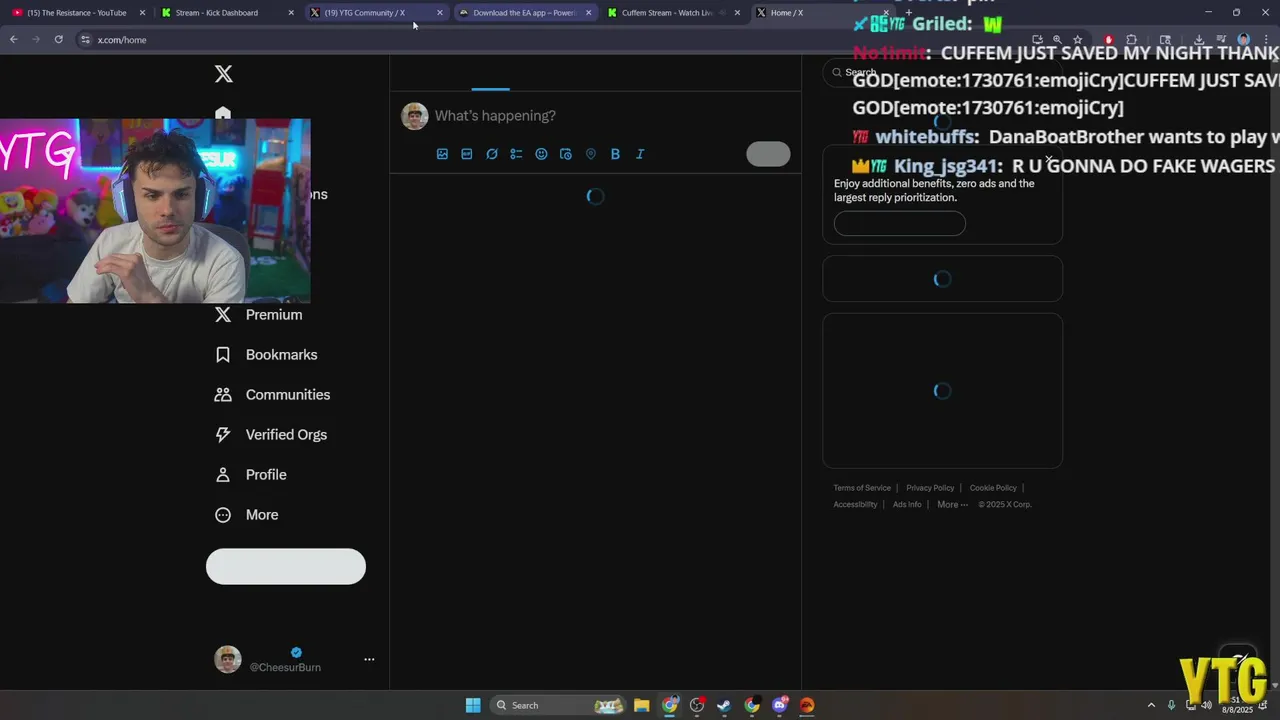Open Profile from the sidebar
Image resolution: width=1280 pixels, height=720 pixels.
pyautogui.click(x=251, y=475)
